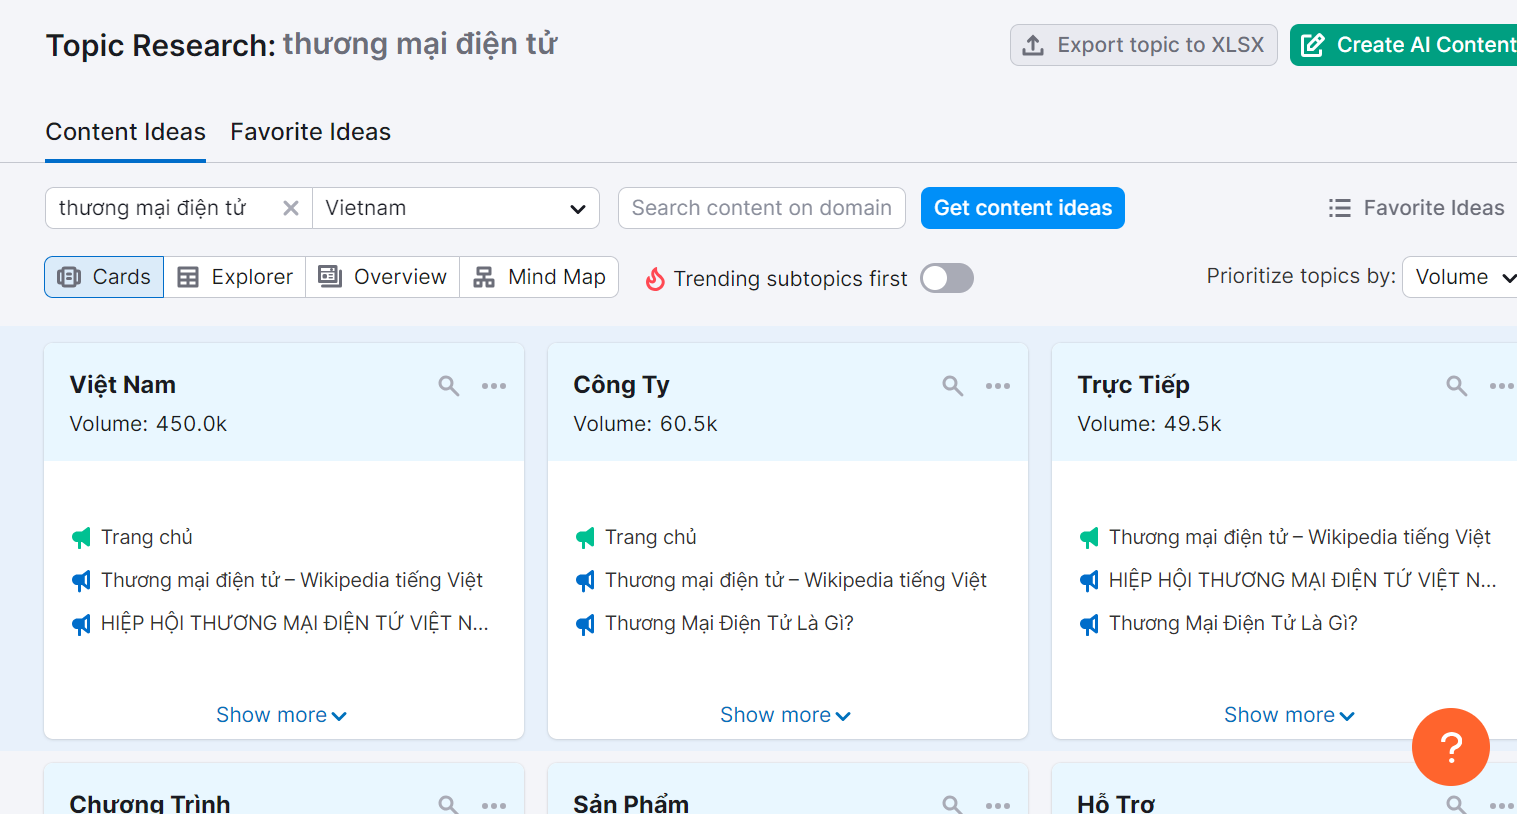Select the Overview view
The height and width of the screenshot is (814, 1517).
pyautogui.click(x=383, y=277)
